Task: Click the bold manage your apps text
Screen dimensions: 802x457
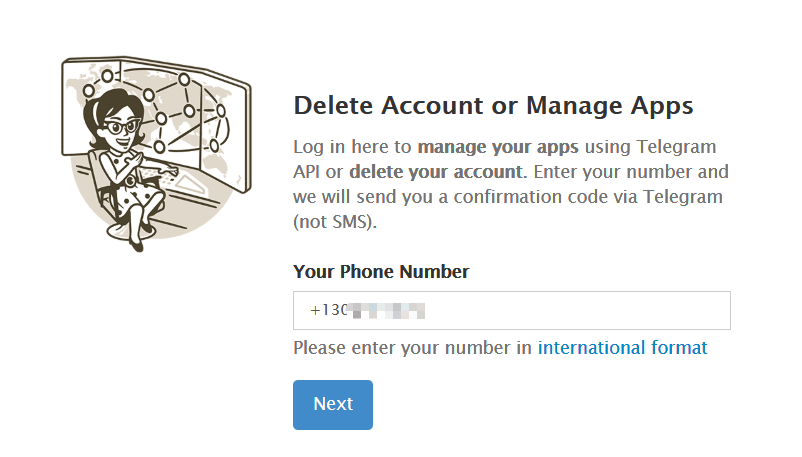Action: [x=498, y=147]
